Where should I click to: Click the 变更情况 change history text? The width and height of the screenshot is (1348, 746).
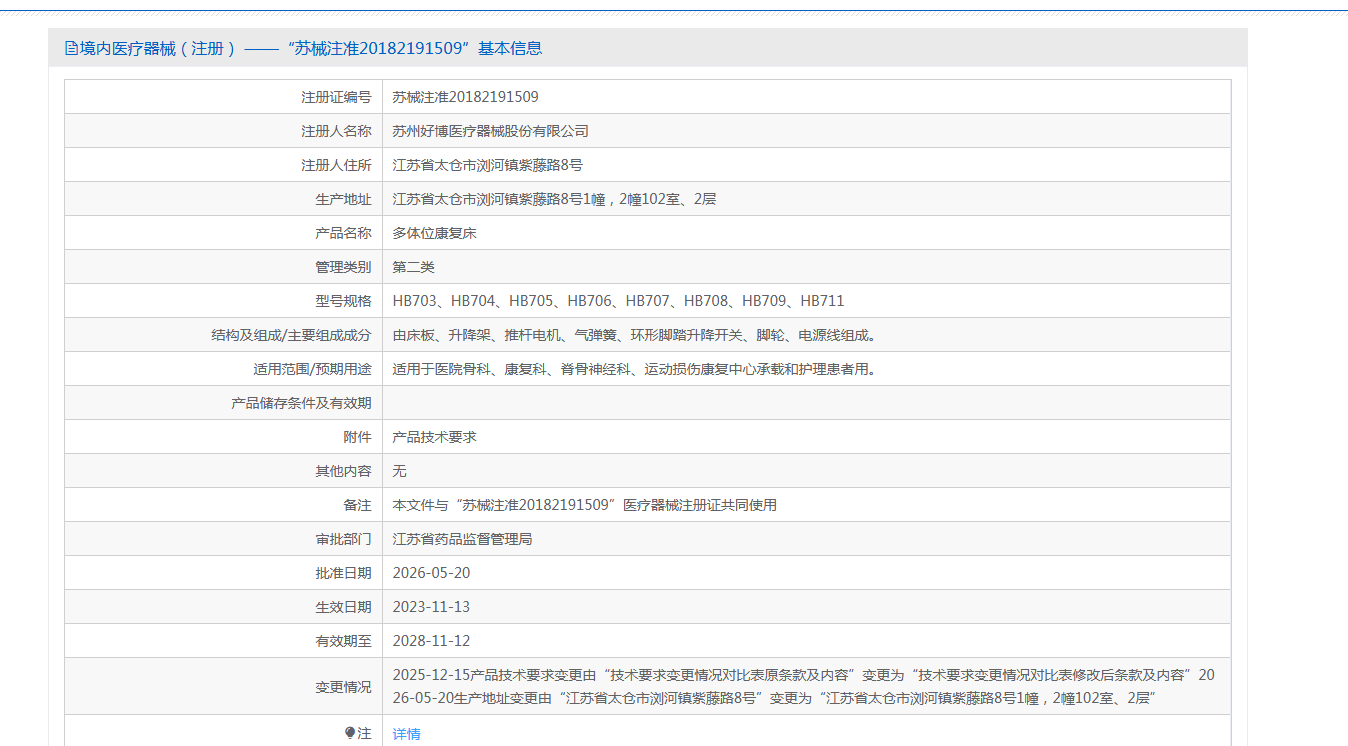(x=804, y=686)
